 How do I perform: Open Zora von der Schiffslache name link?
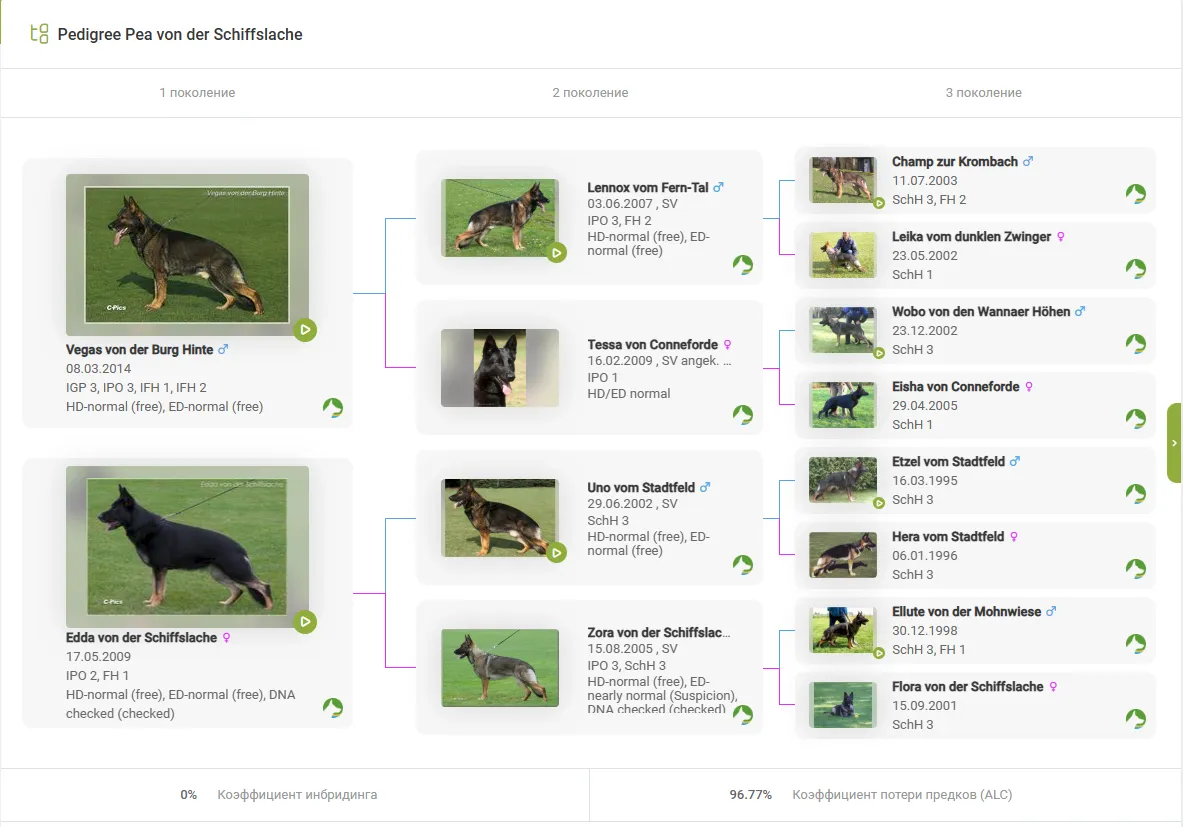tap(658, 633)
